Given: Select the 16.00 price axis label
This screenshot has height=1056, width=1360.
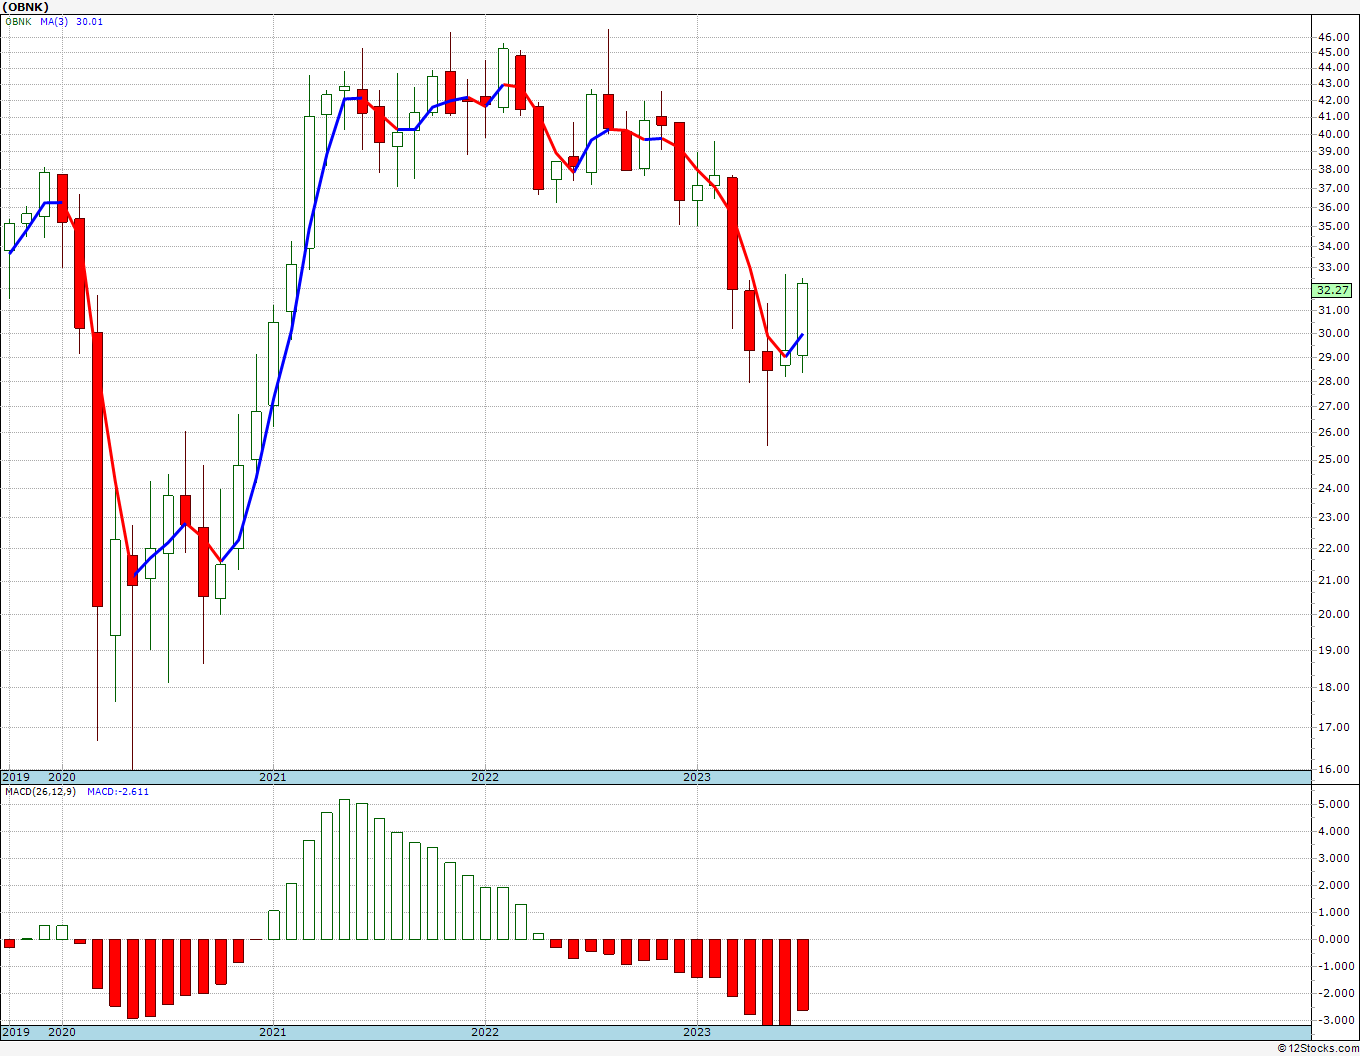Looking at the screenshot, I should click(1333, 769).
